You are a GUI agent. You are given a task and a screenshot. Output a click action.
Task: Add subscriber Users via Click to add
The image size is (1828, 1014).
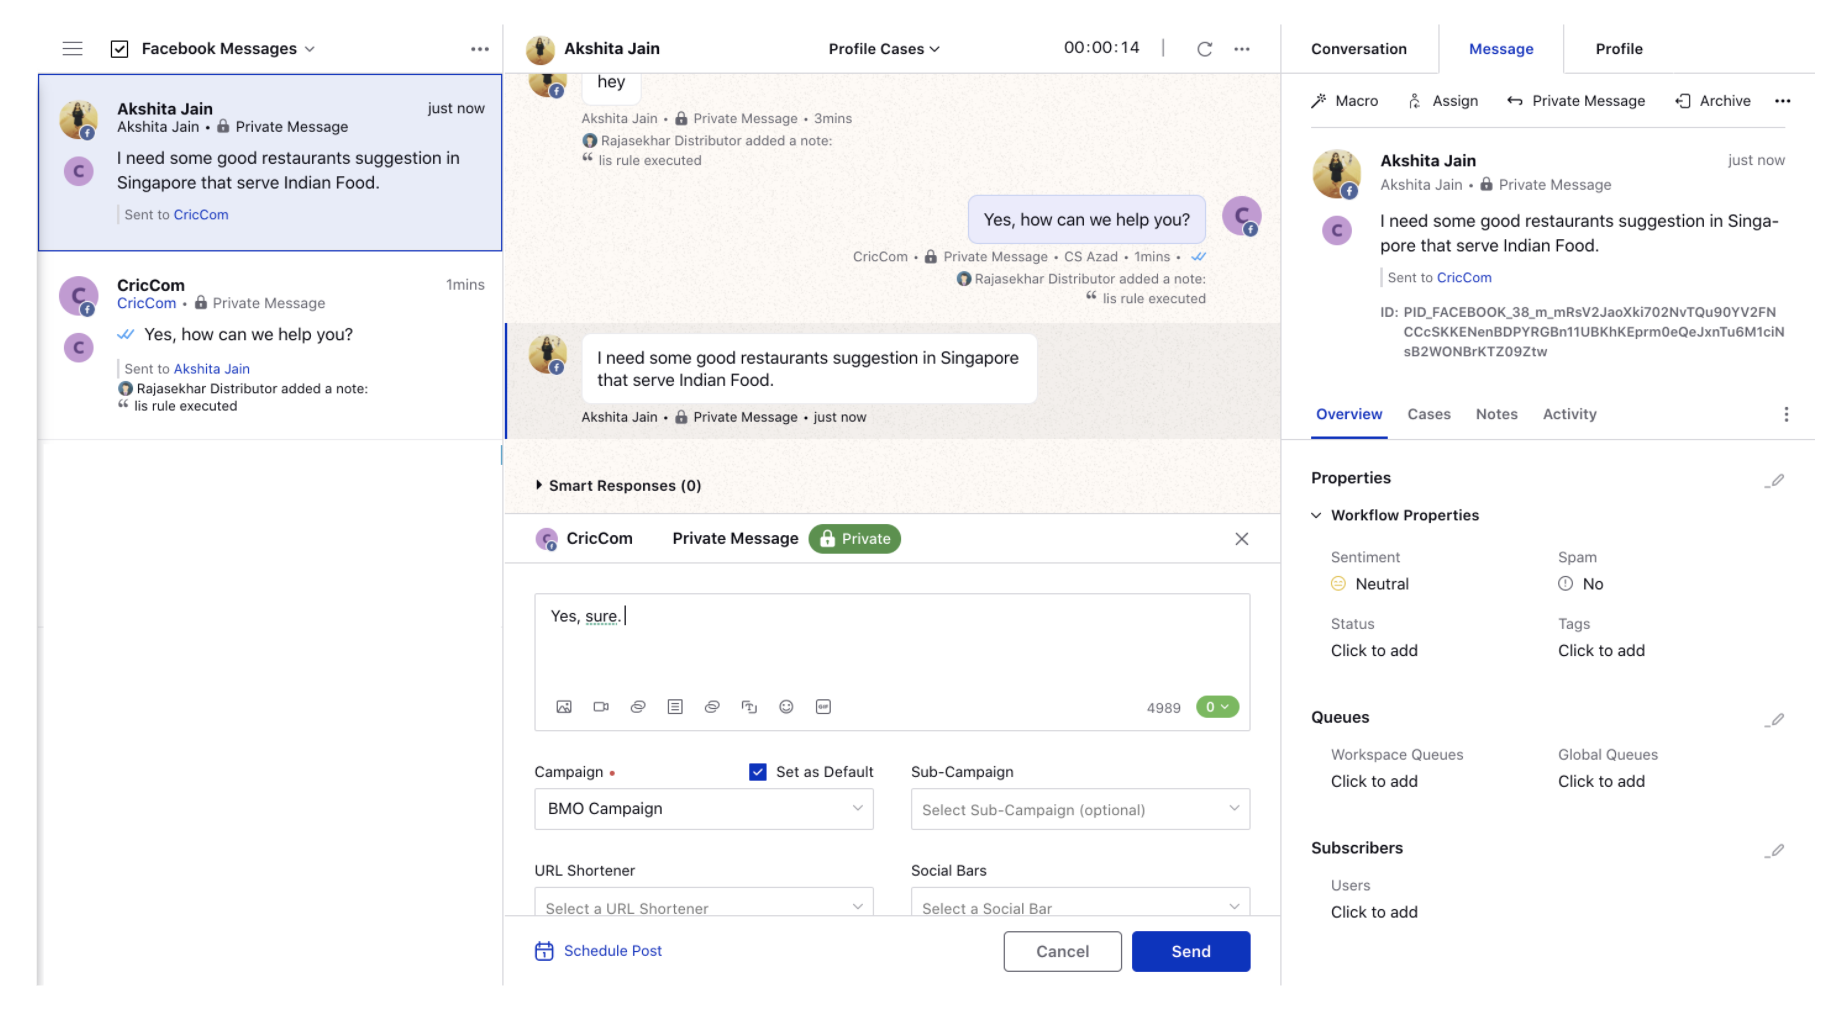(1374, 913)
